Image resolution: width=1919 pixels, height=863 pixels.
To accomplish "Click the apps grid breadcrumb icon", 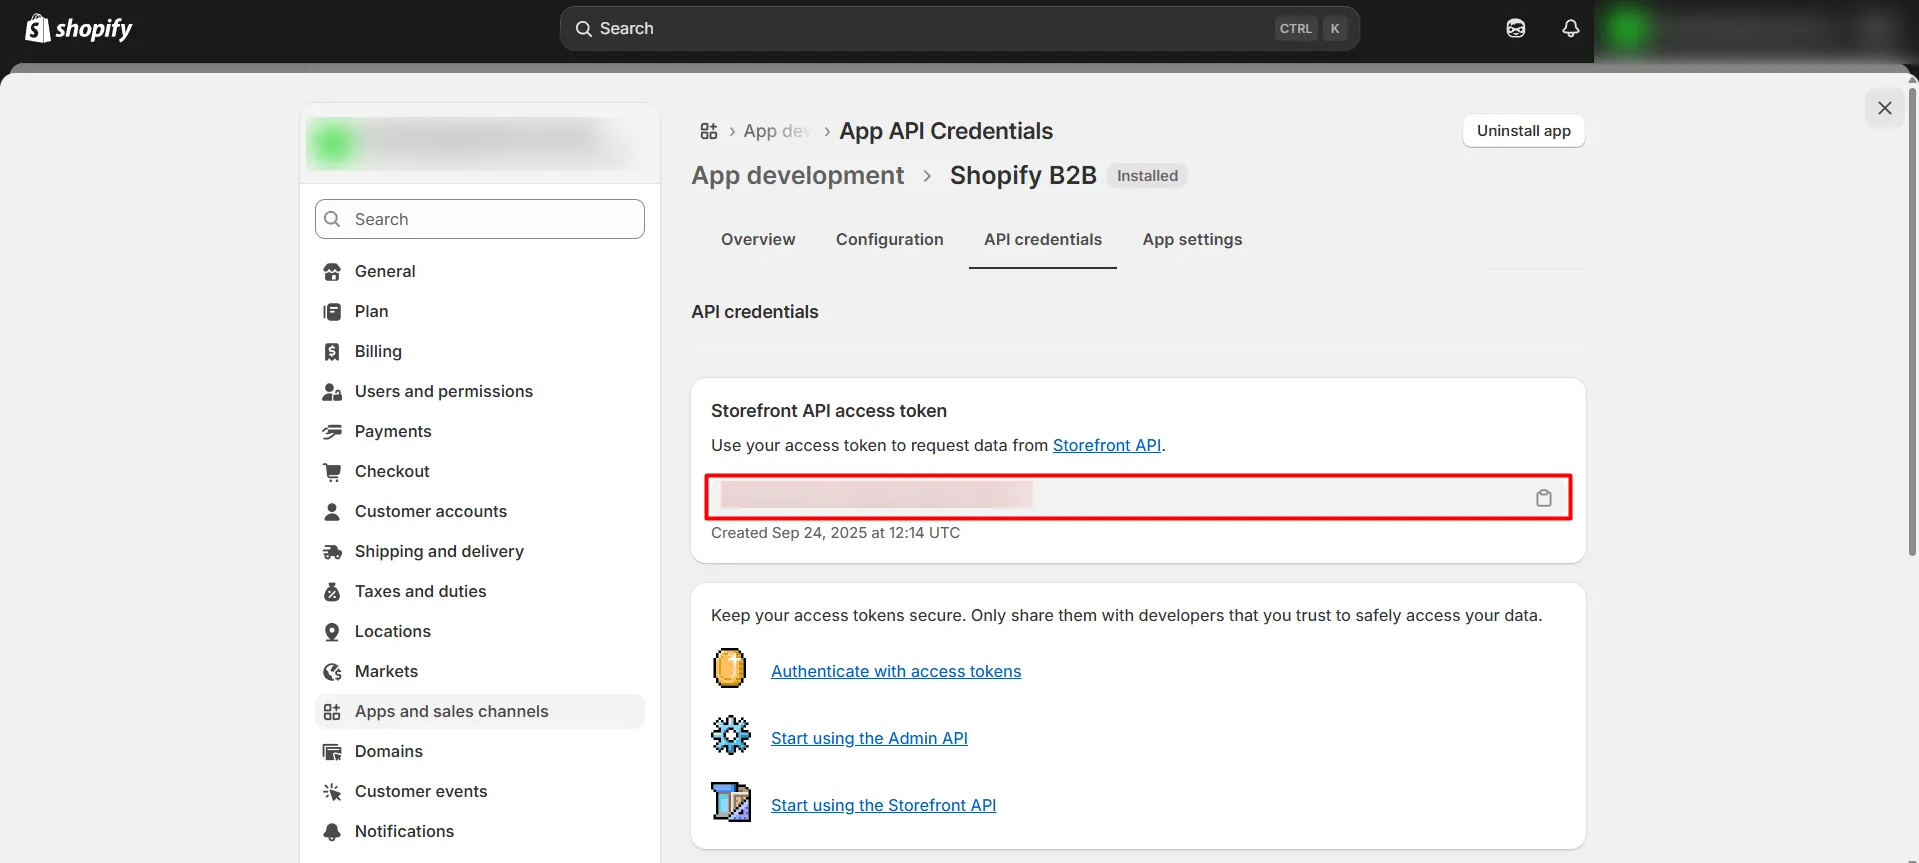I will 709,131.
